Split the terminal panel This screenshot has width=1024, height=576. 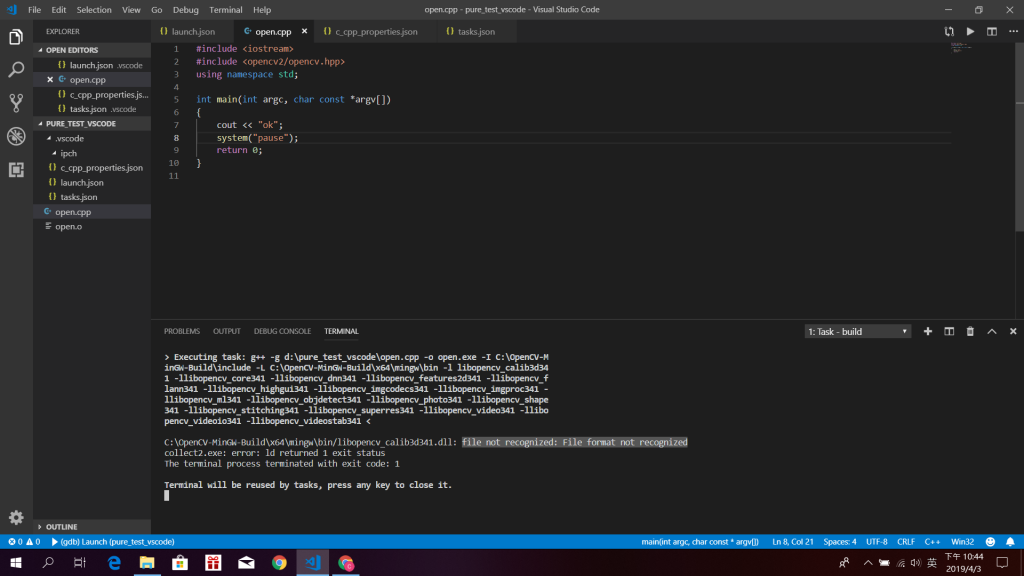click(949, 331)
